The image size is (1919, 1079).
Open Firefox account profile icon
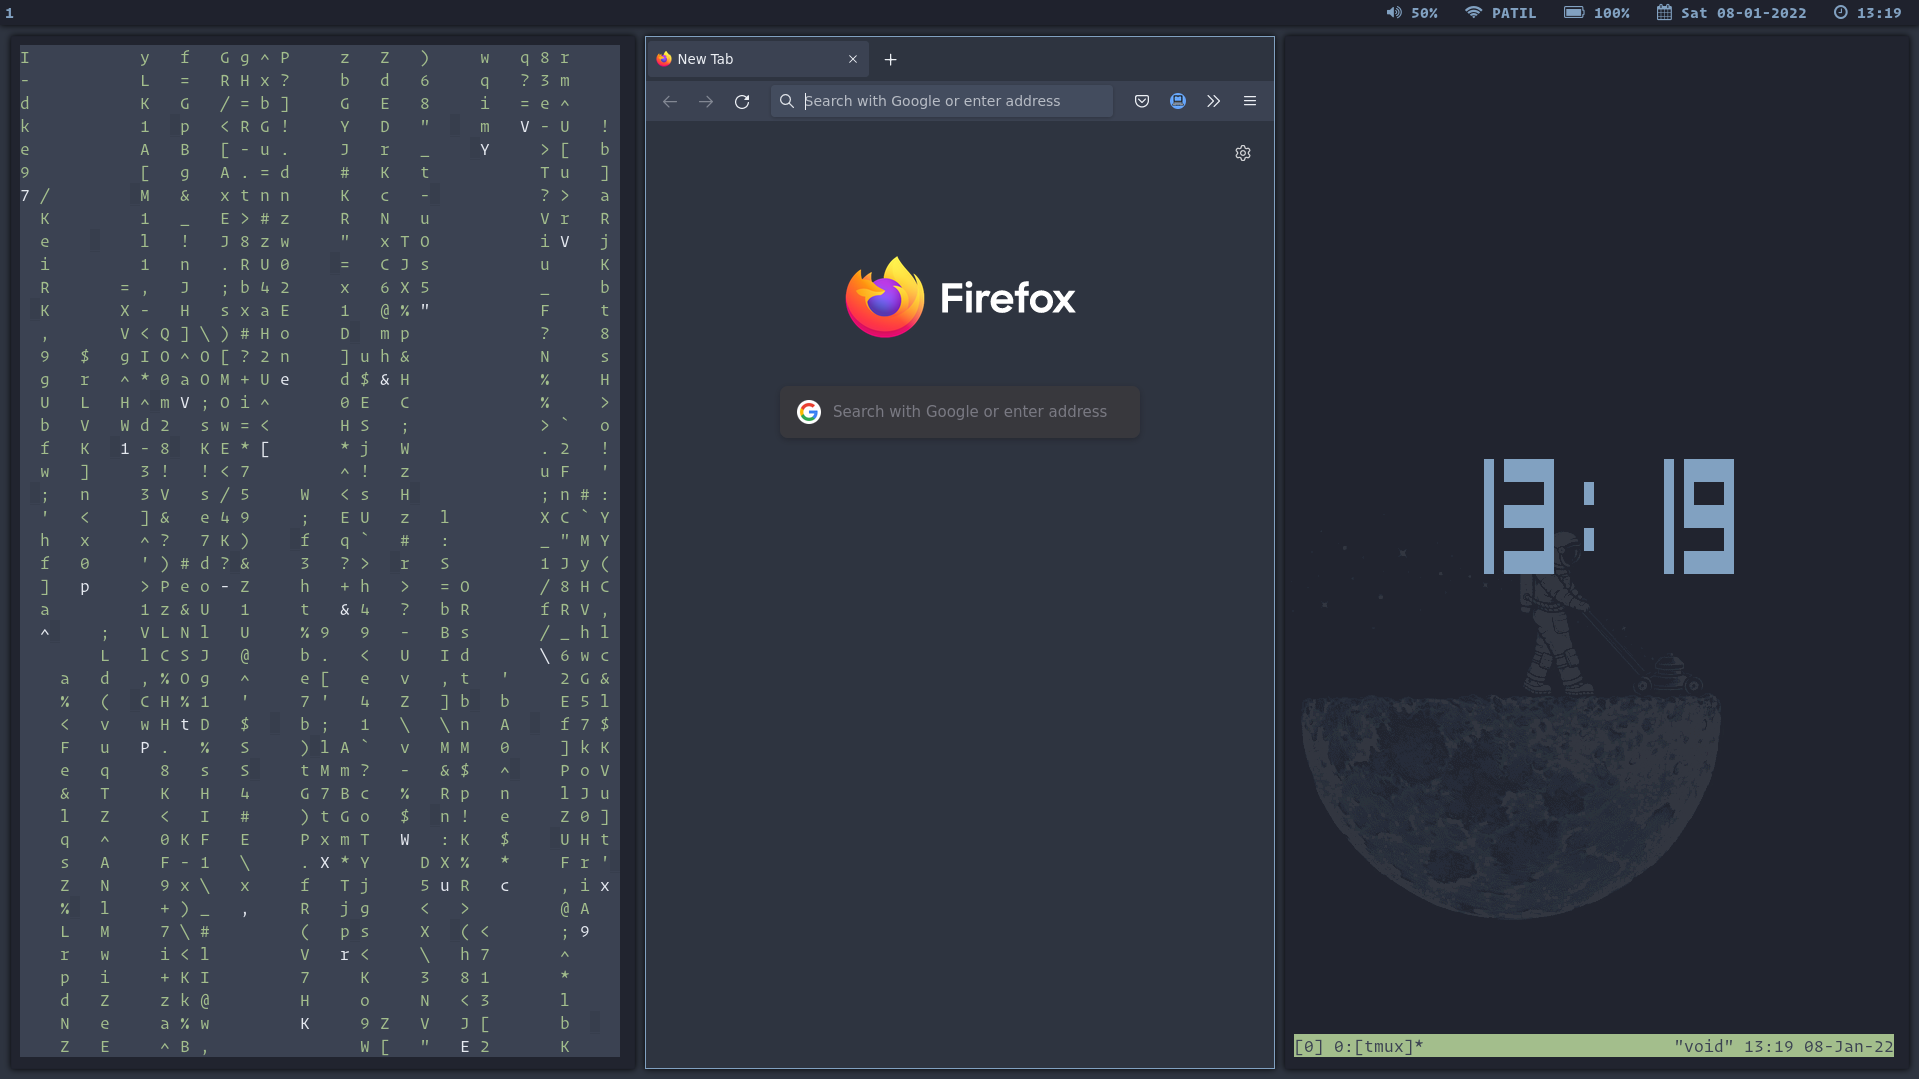1178,101
